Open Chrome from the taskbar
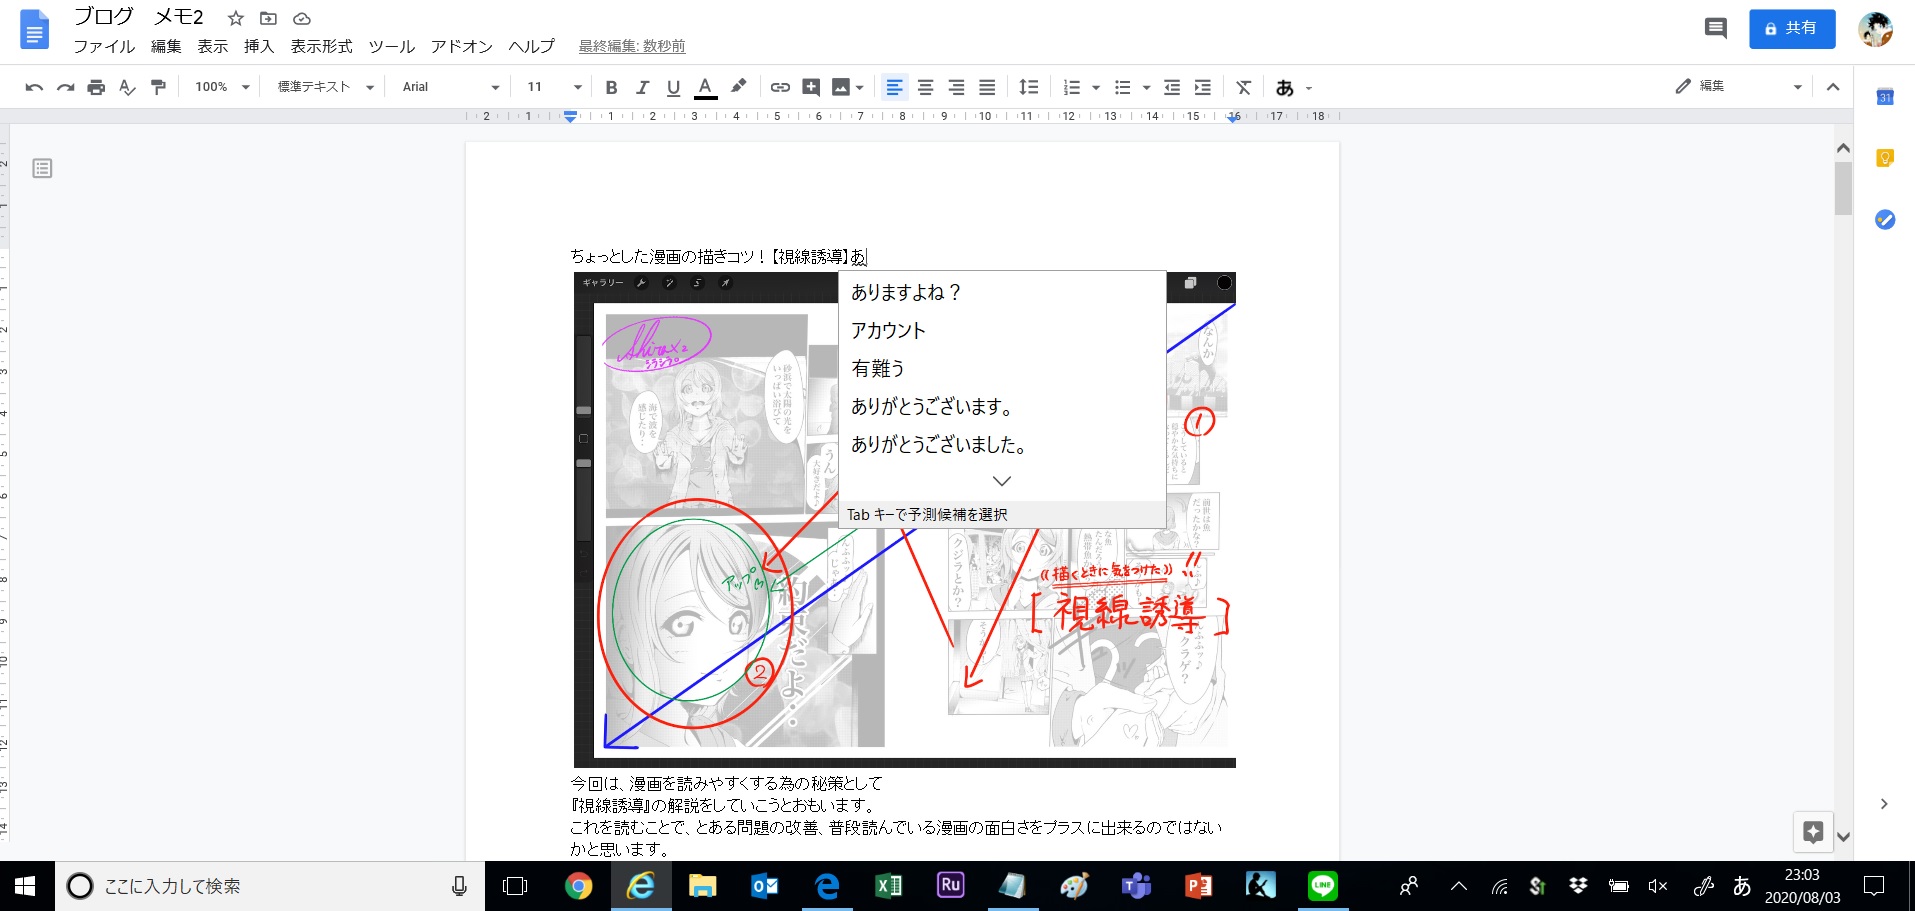The image size is (1915, 911). (578, 886)
